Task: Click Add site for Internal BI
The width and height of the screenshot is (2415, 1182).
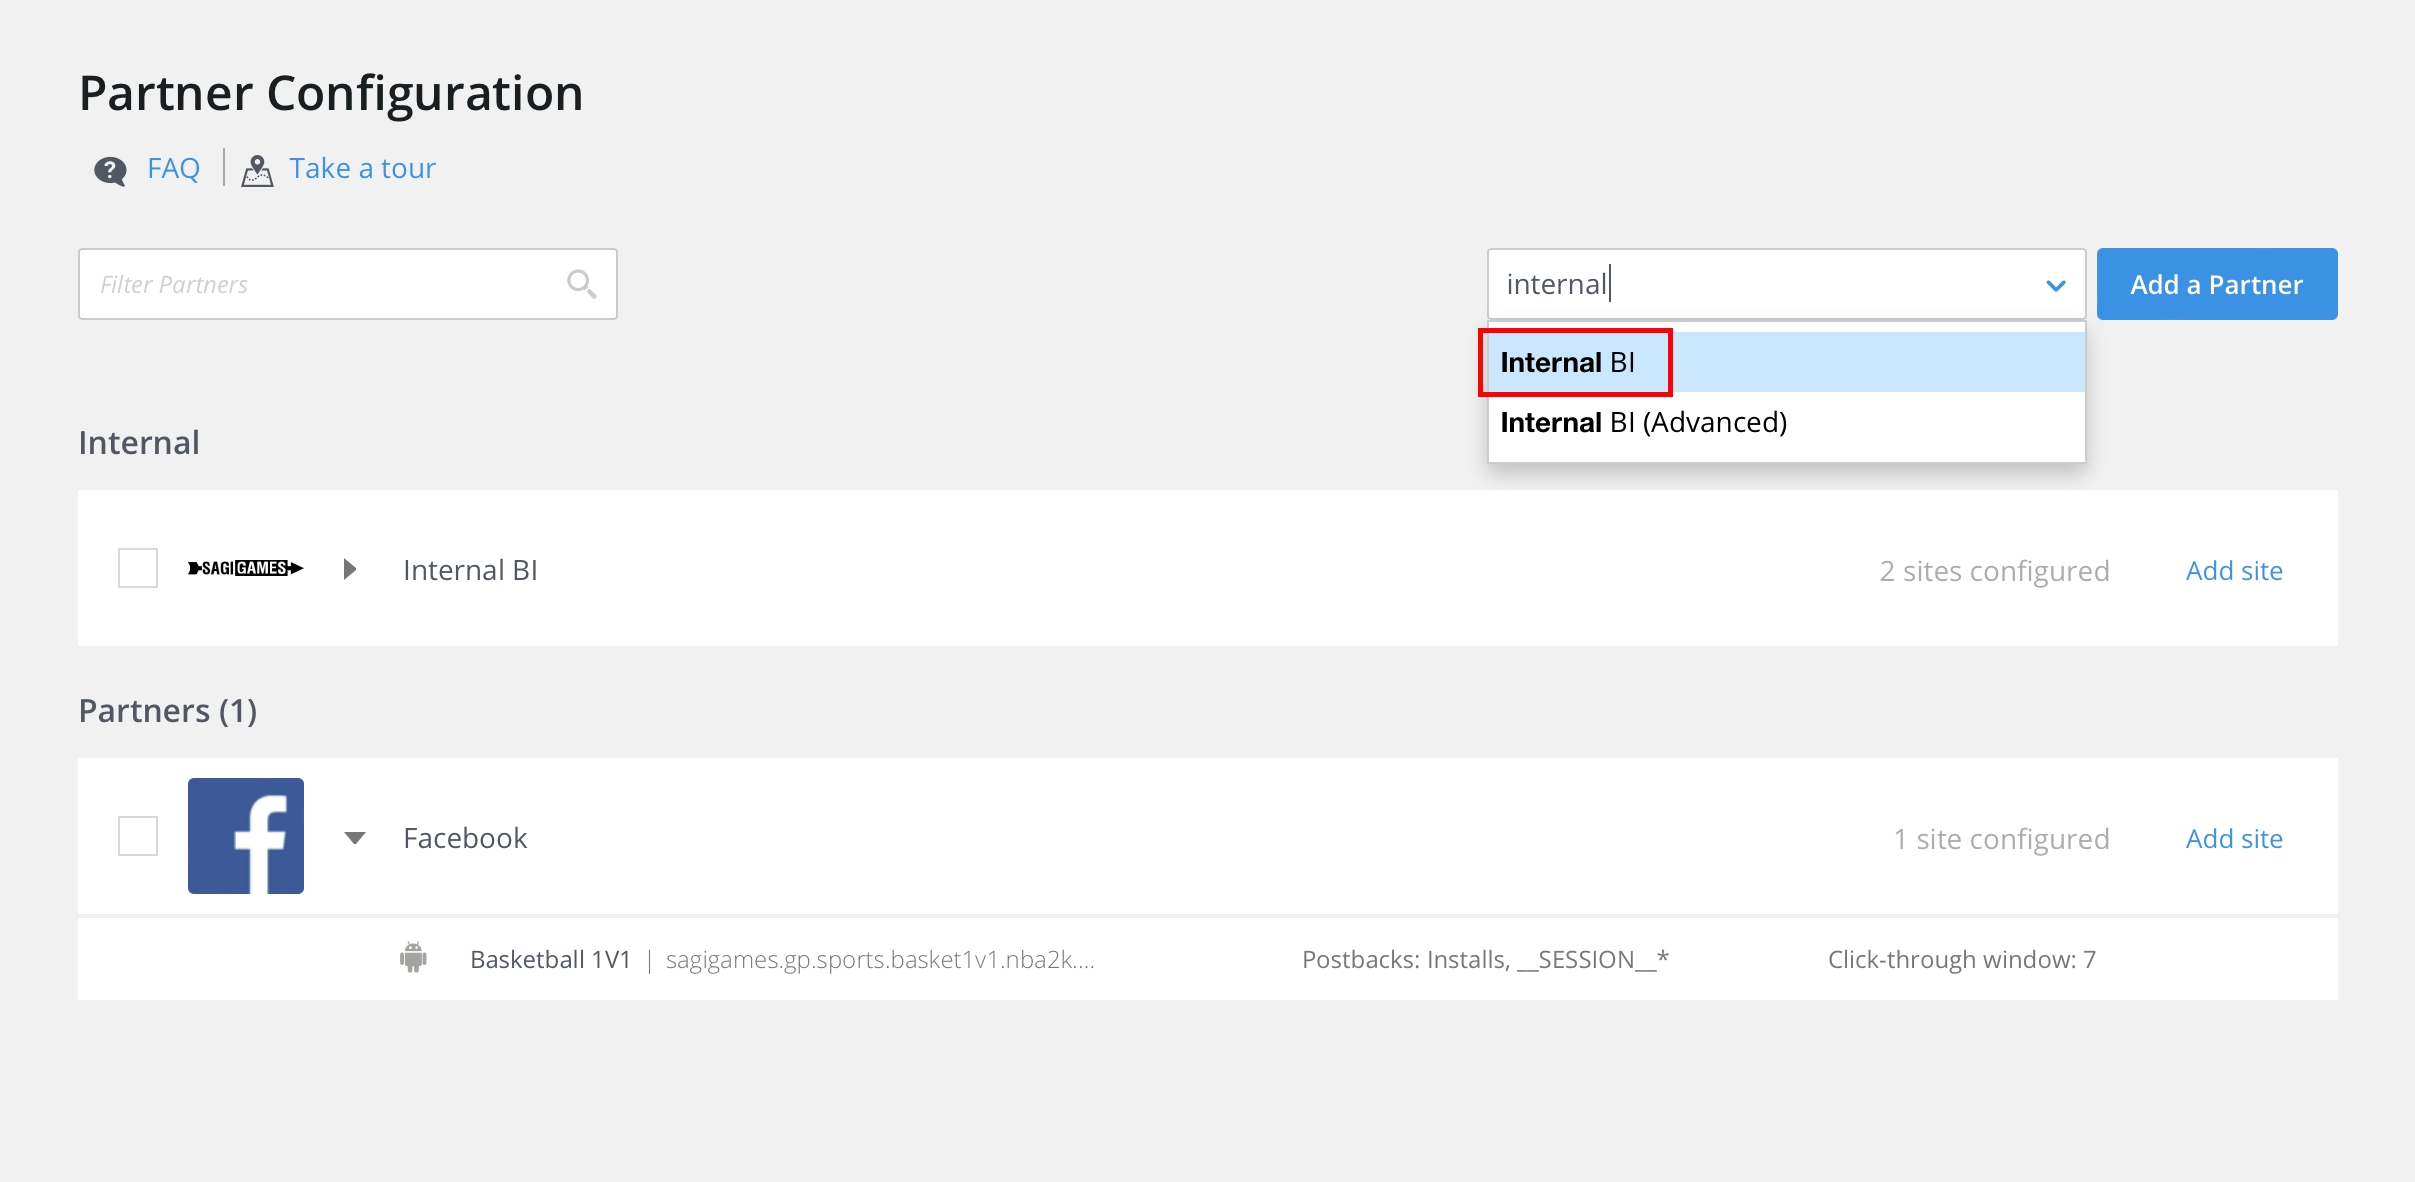Action: (x=2233, y=570)
